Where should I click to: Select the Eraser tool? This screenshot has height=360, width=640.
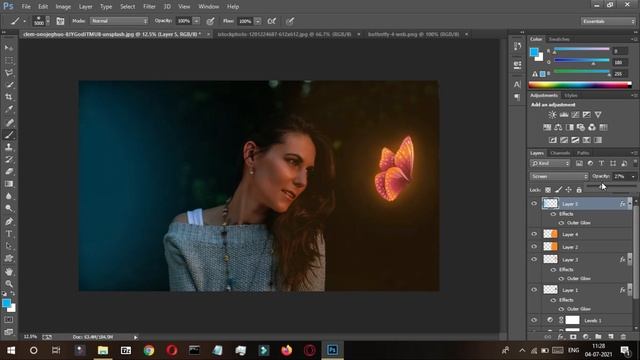coord(9,171)
